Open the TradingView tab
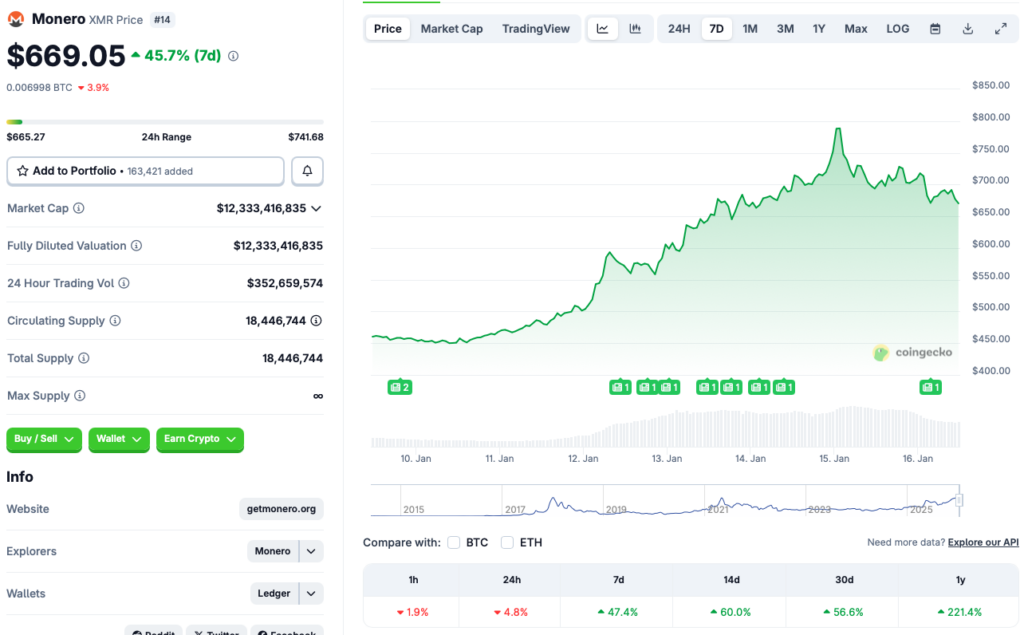 tap(536, 28)
